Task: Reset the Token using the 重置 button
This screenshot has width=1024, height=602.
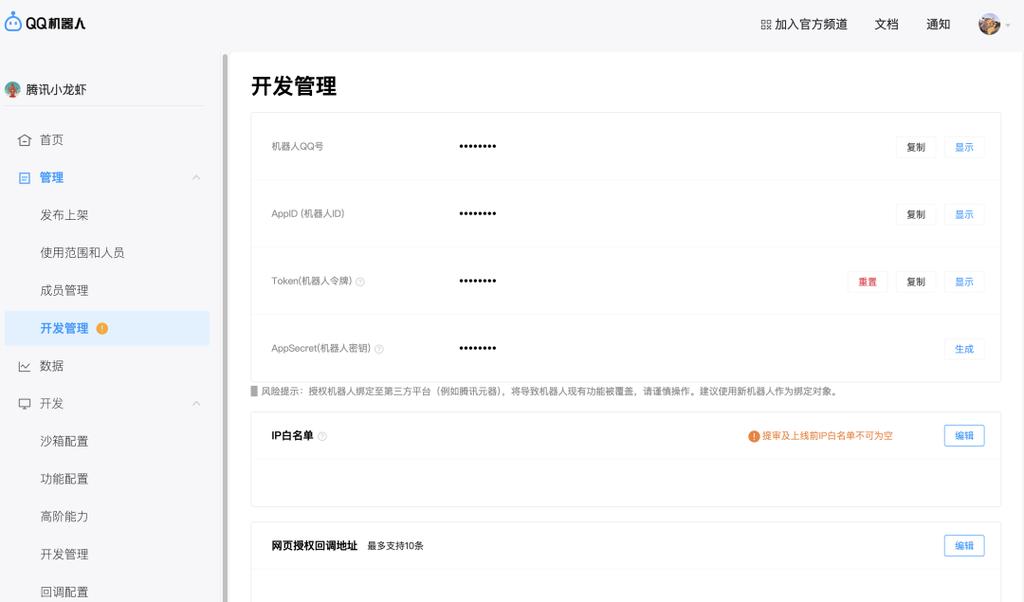Action: tap(867, 281)
